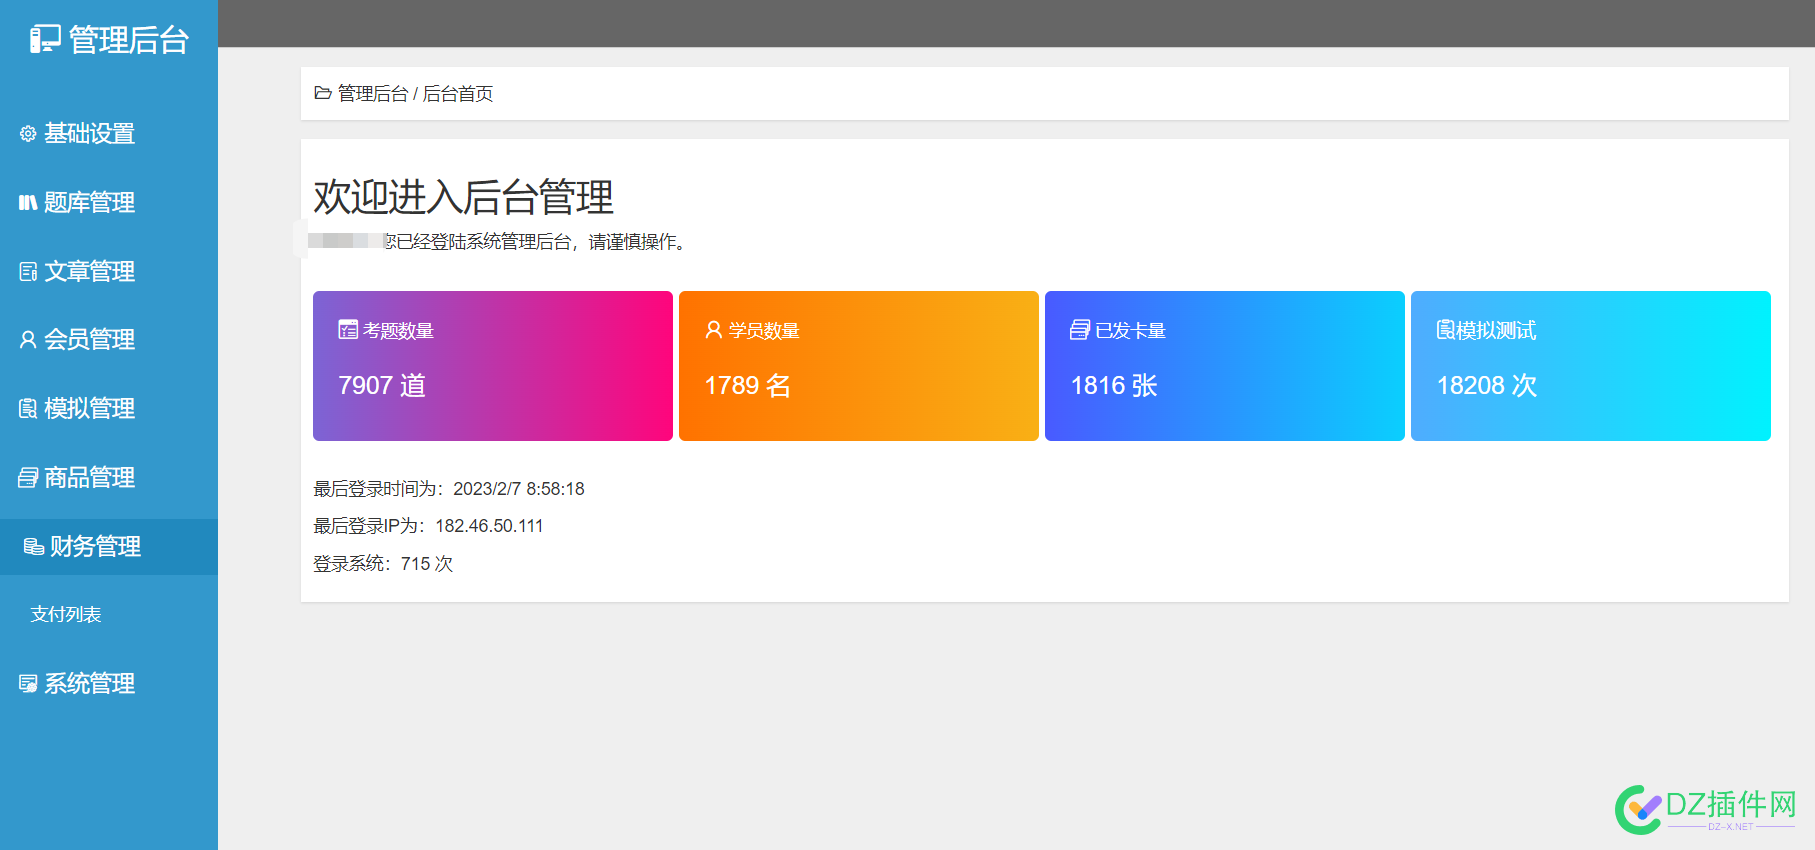
Task: Open the purple 考题数量 card
Action: point(493,366)
